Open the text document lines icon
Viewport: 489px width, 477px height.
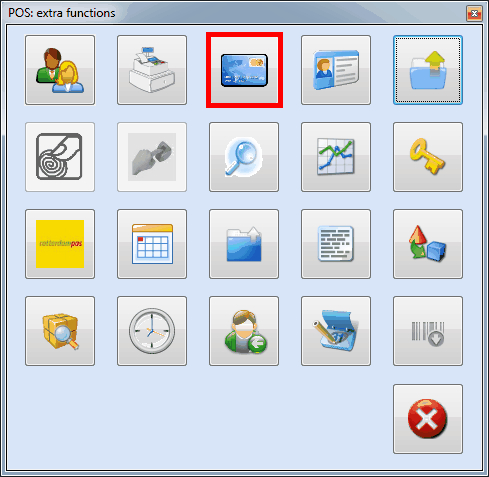[336, 244]
